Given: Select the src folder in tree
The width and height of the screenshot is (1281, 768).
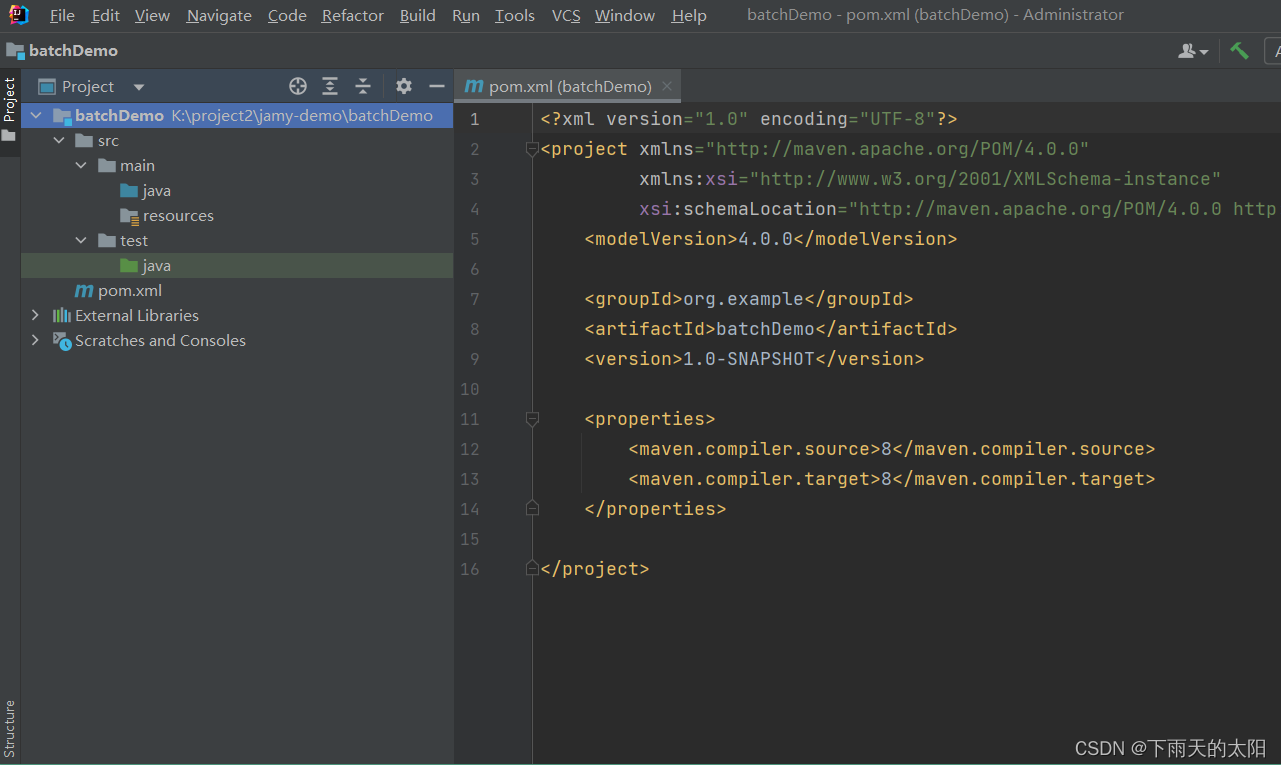Looking at the screenshot, I should click(x=237, y=141).
